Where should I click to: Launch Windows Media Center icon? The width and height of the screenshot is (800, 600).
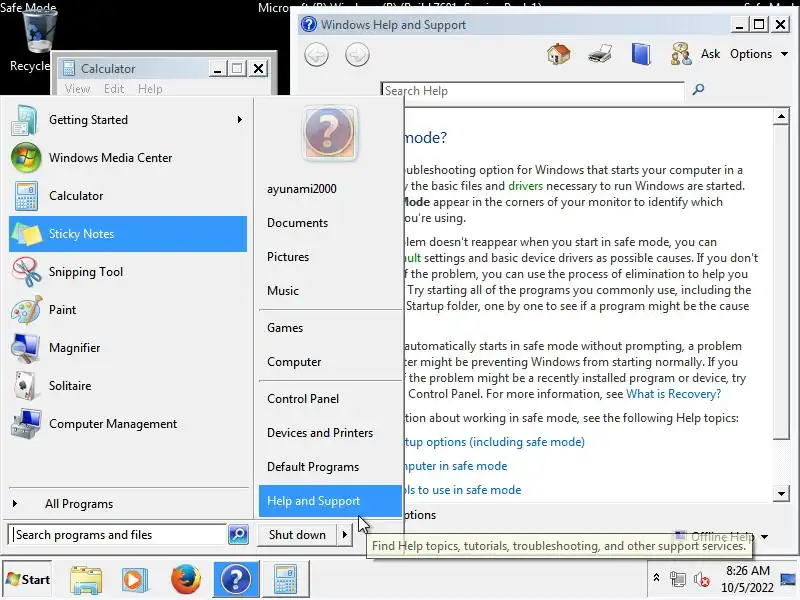[26, 158]
